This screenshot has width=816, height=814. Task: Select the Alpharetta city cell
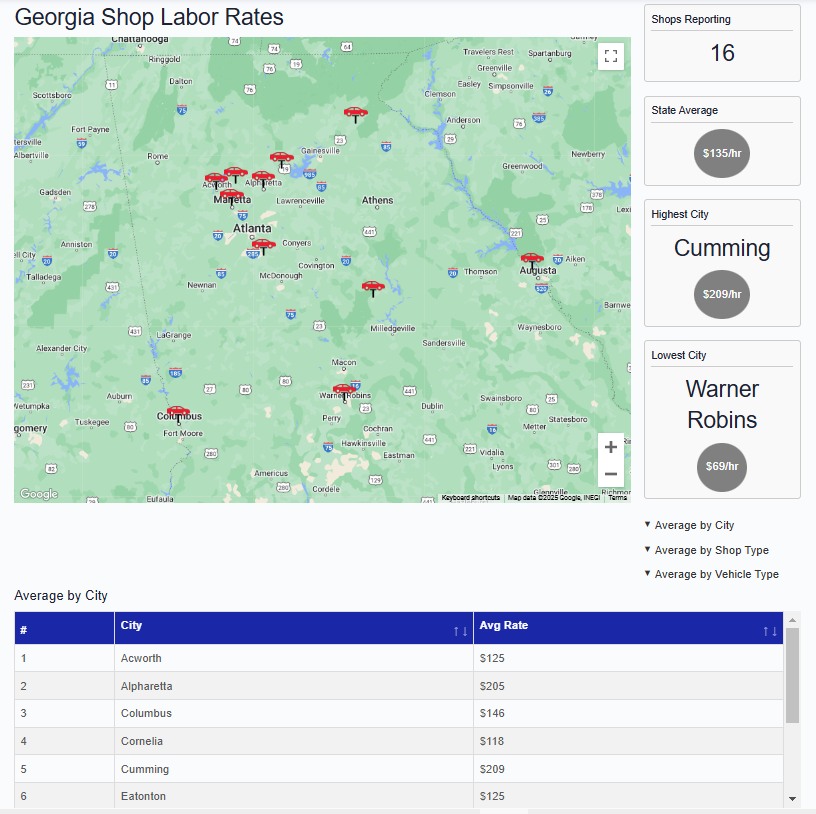pyautogui.click(x=294, y=686)
